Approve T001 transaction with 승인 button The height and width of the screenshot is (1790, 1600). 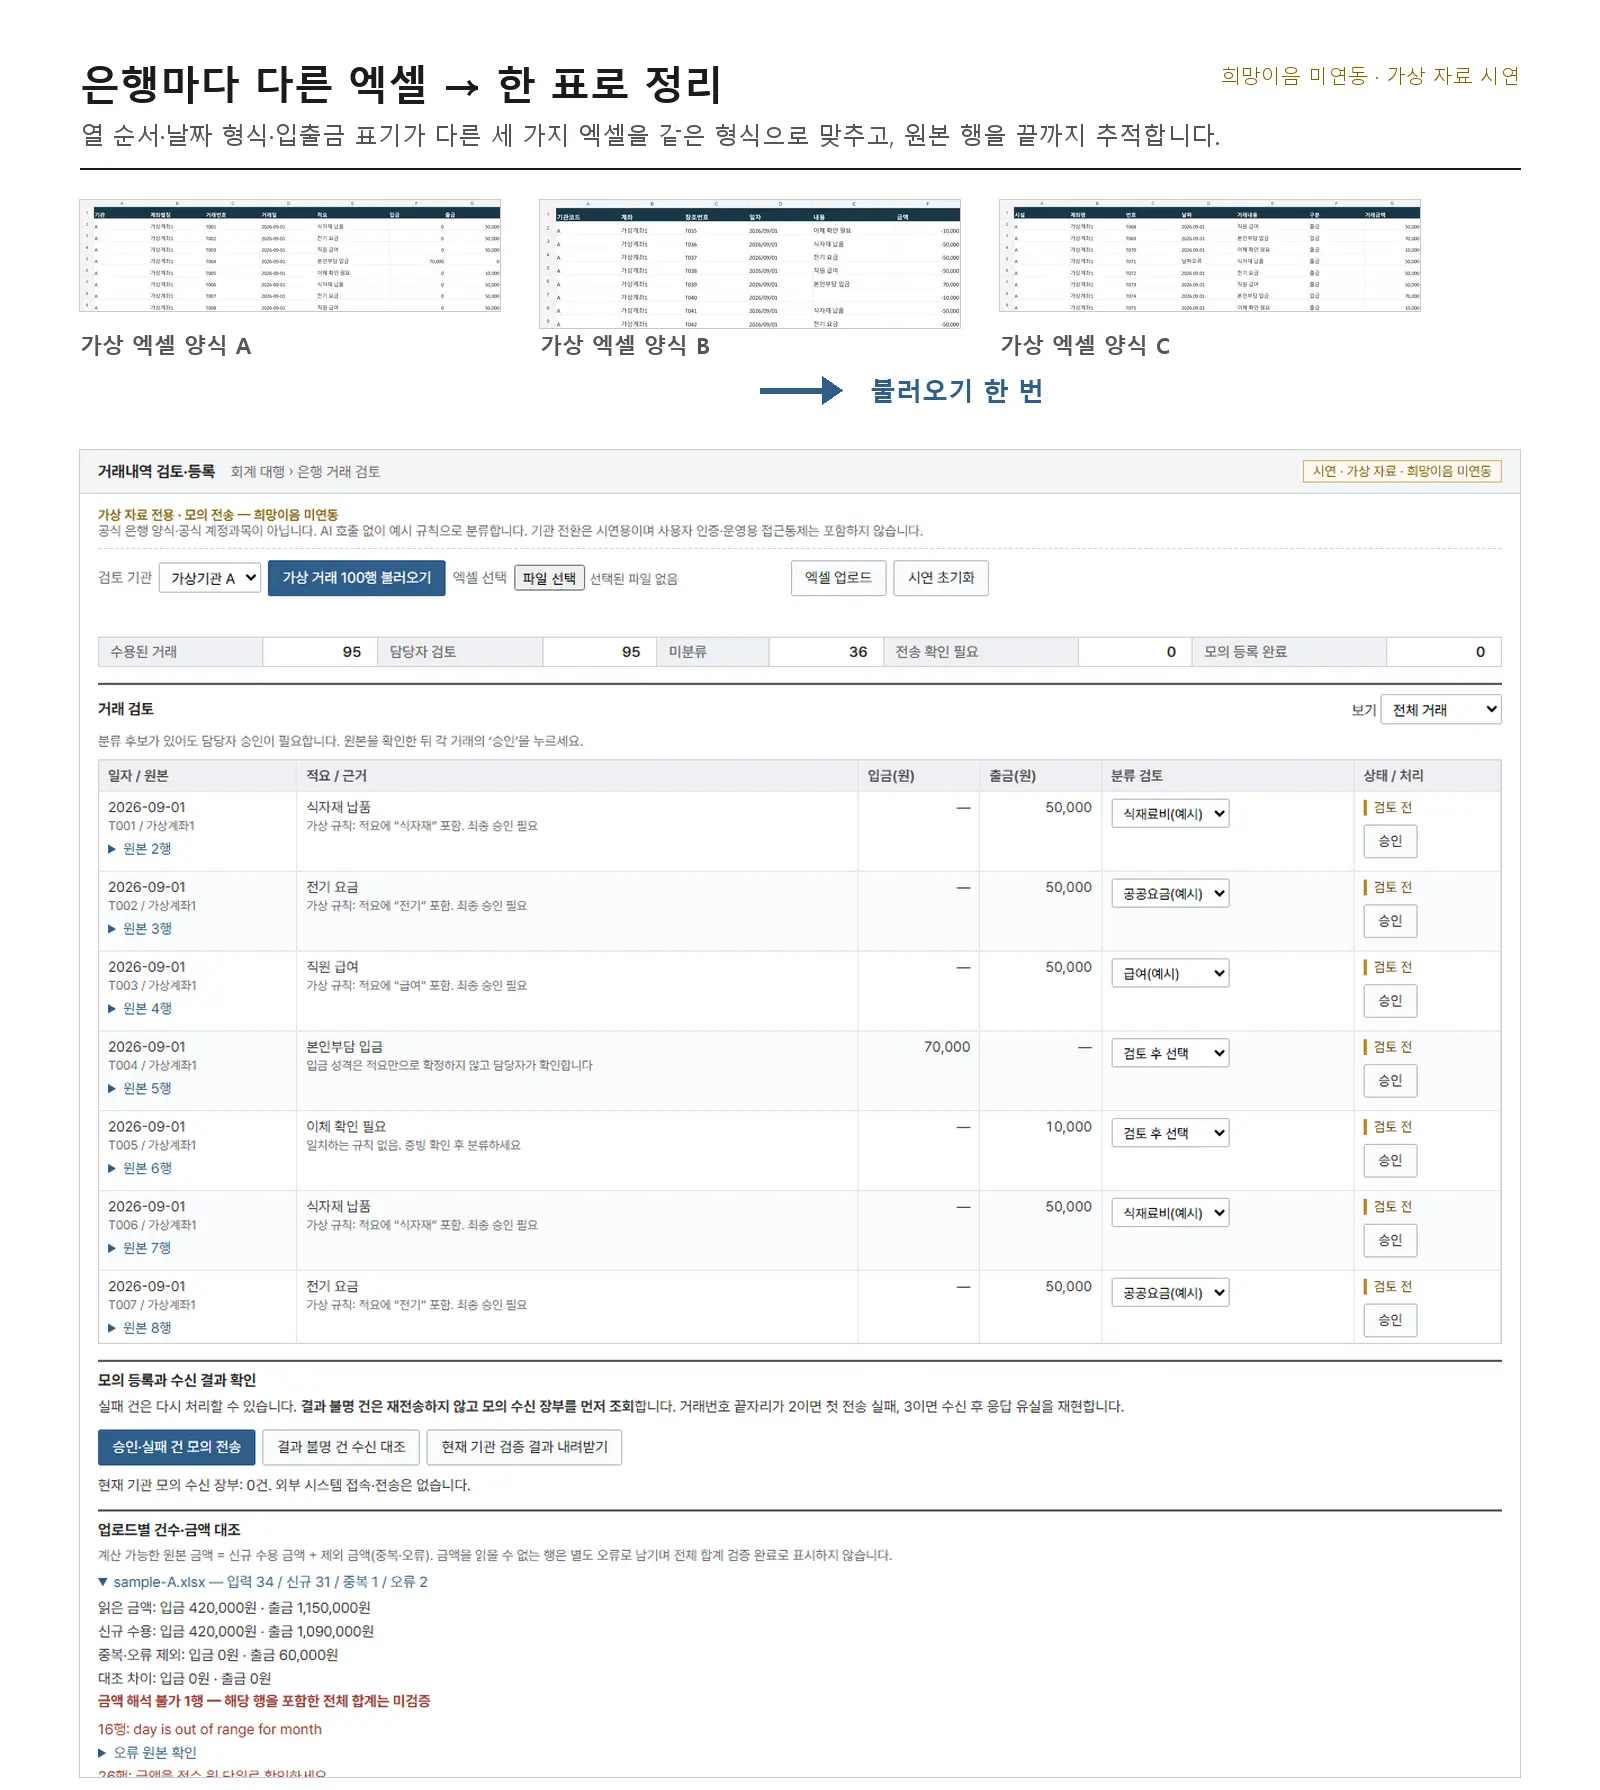[x=1390, y=841]
